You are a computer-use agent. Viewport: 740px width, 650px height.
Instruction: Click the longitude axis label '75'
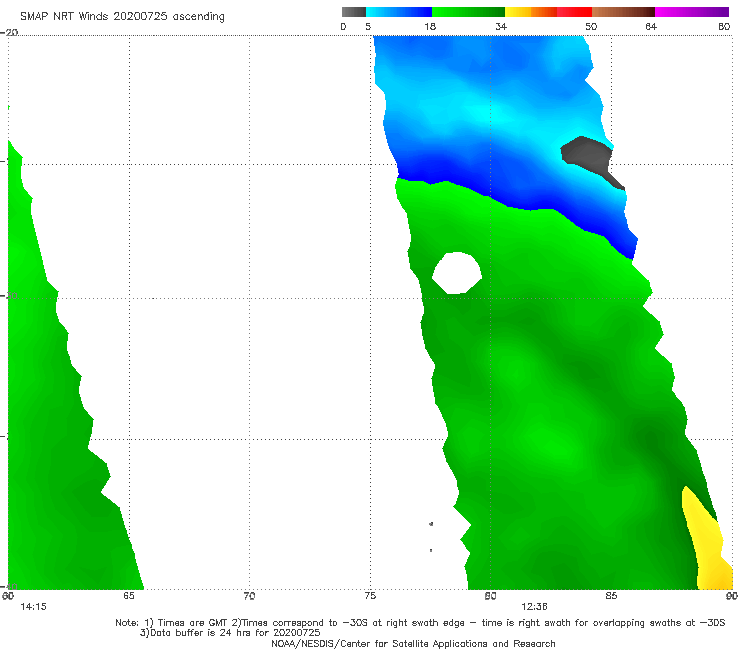coord(370,596)
